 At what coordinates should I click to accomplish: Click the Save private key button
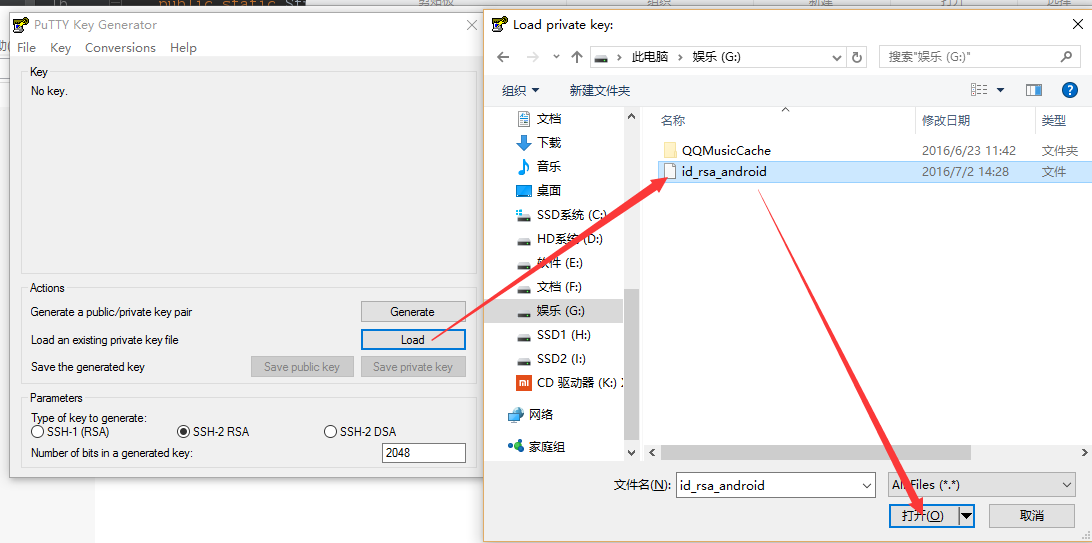tap(413, 367)
